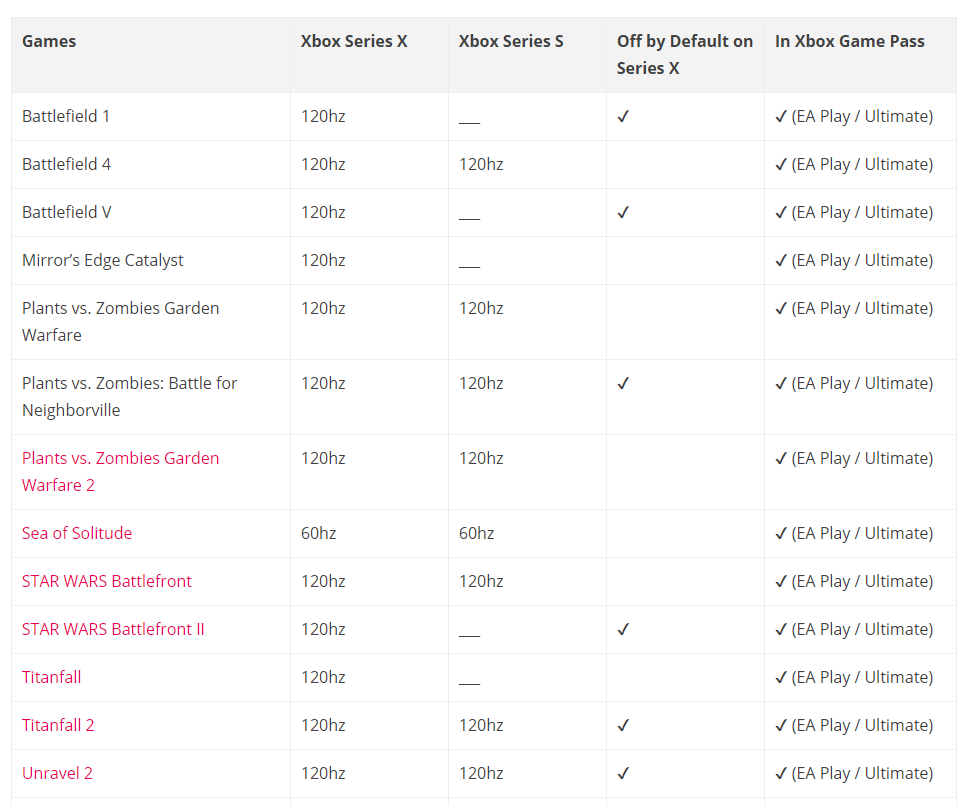Follow the Titanfall game link
Viewport: 965px width, 806px height.
coord(52,677)
